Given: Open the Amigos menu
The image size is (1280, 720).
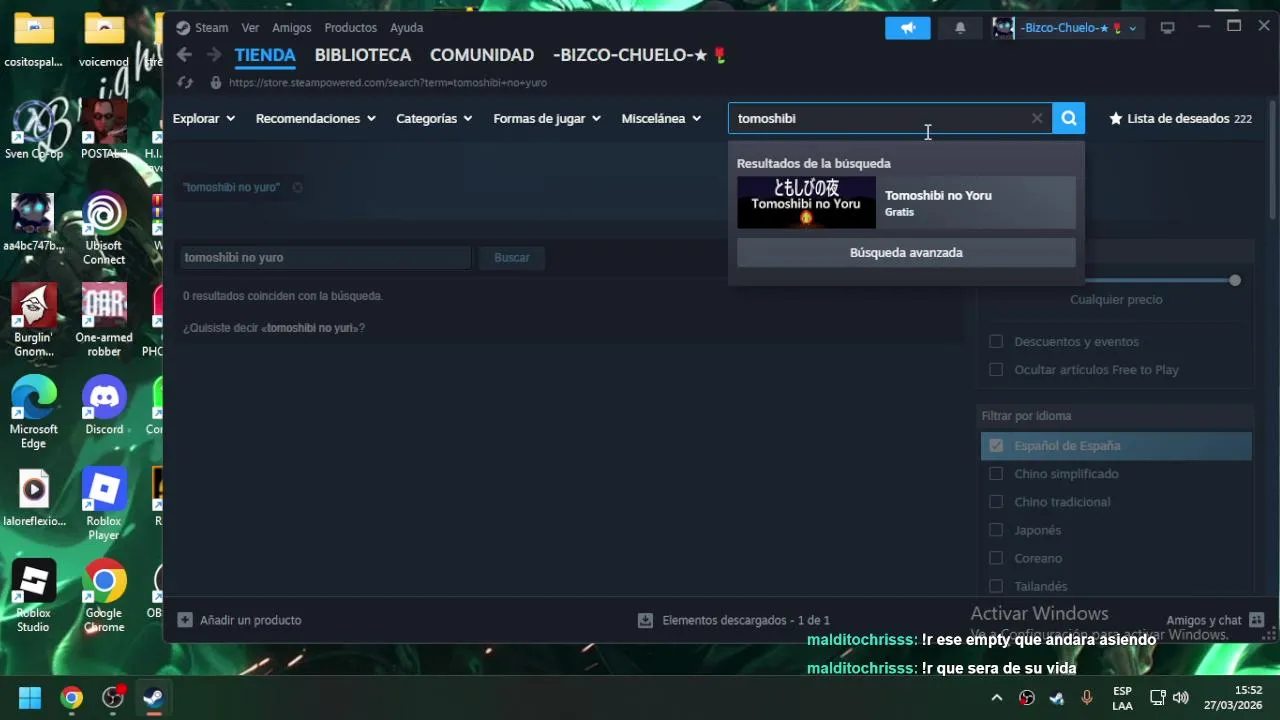Looking at the screenshot, I should coord(292,28).
